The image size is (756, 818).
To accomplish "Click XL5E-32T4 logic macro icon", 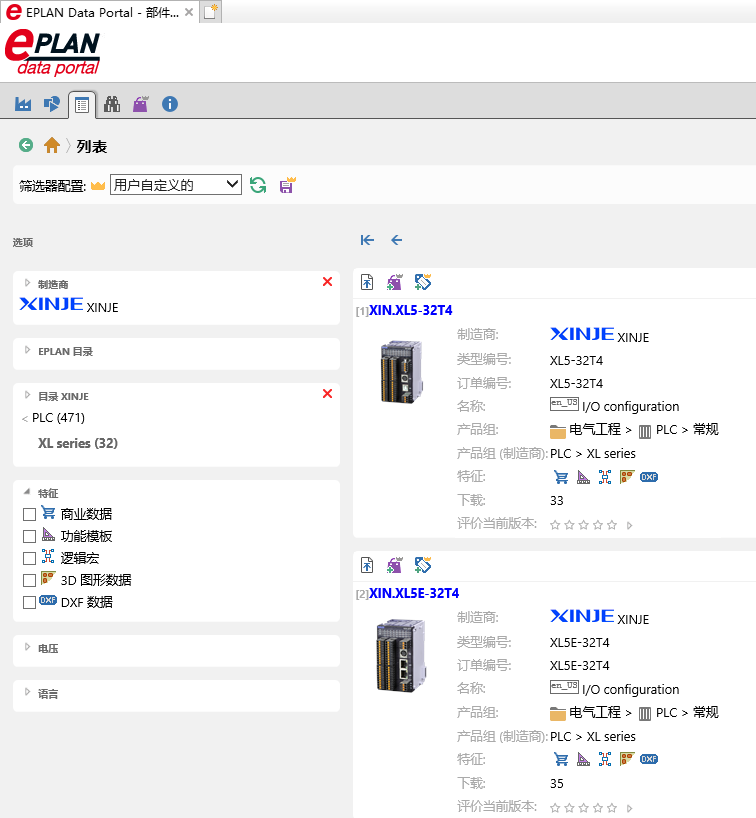I will click(605, 759).
